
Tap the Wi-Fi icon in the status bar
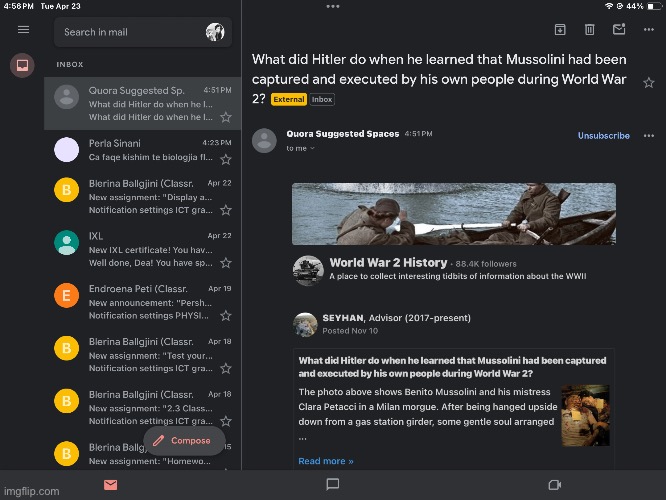pos(609,6)
